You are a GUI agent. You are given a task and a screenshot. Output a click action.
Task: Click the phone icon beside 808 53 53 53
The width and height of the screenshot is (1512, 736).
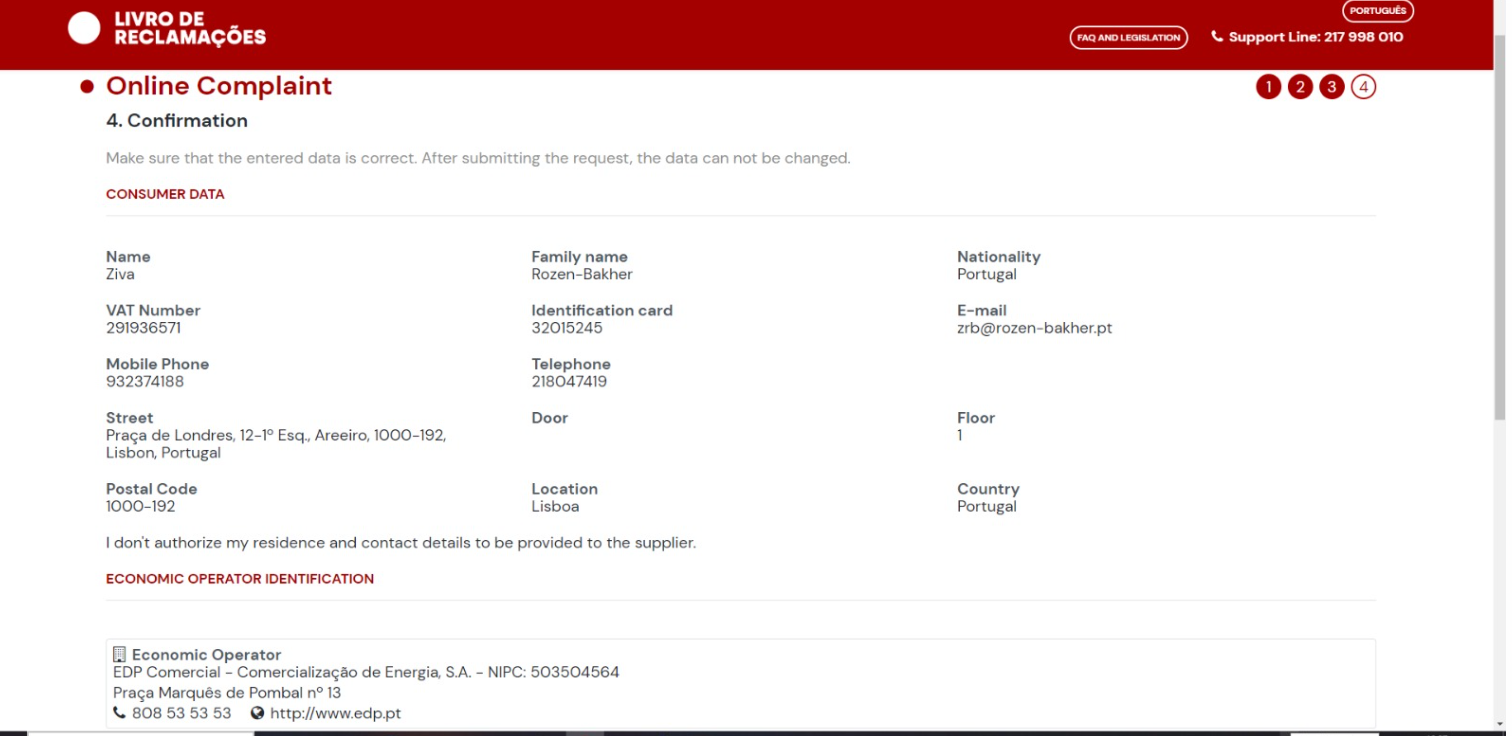click(x=120, y=713)
